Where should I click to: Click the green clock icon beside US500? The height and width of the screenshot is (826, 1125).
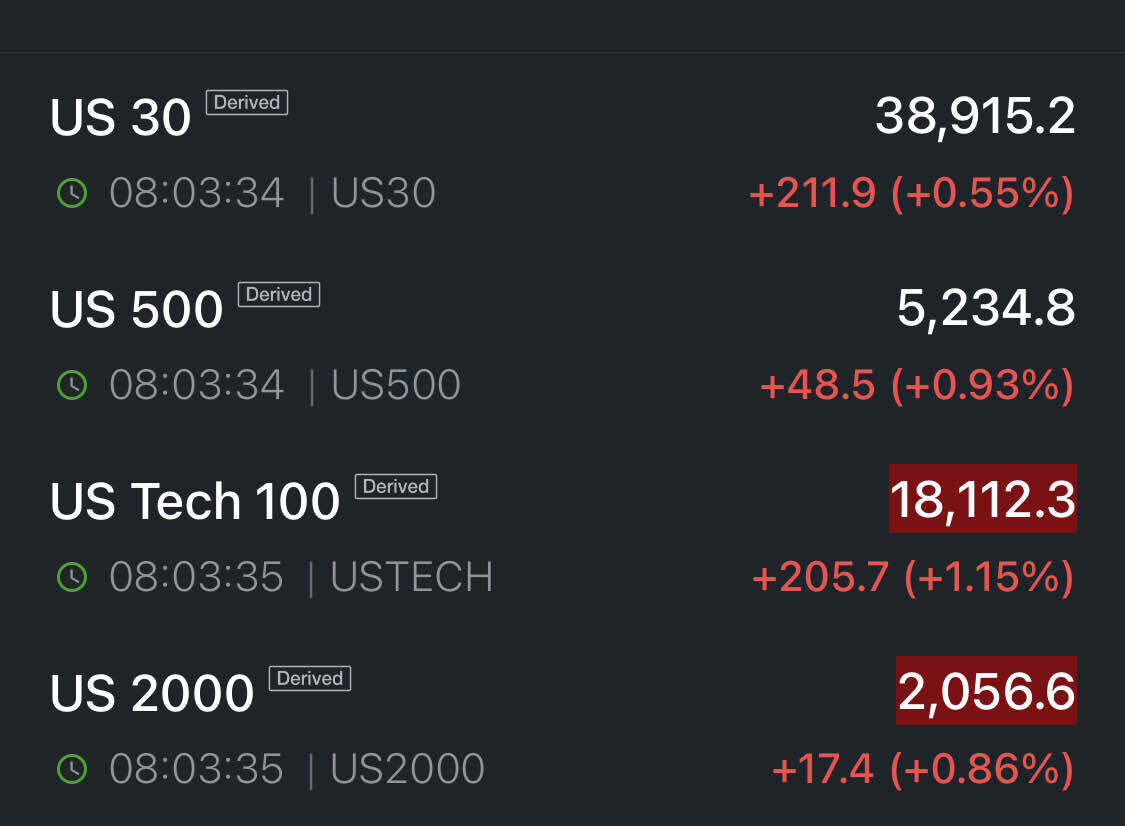pyautogui.click(x=72, y=385)
